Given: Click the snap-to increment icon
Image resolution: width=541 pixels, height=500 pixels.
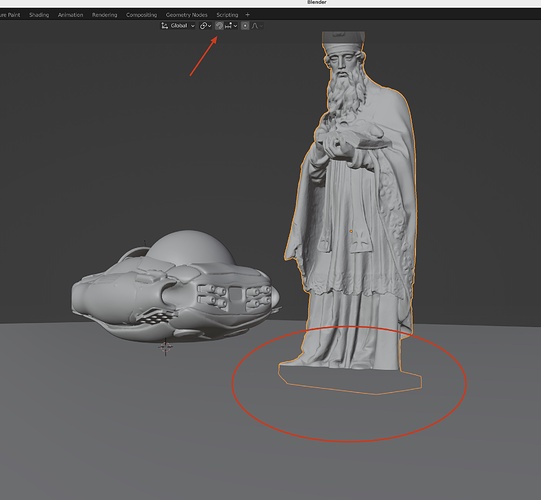Looking at the screenshot, I should [x=228, y=26].
